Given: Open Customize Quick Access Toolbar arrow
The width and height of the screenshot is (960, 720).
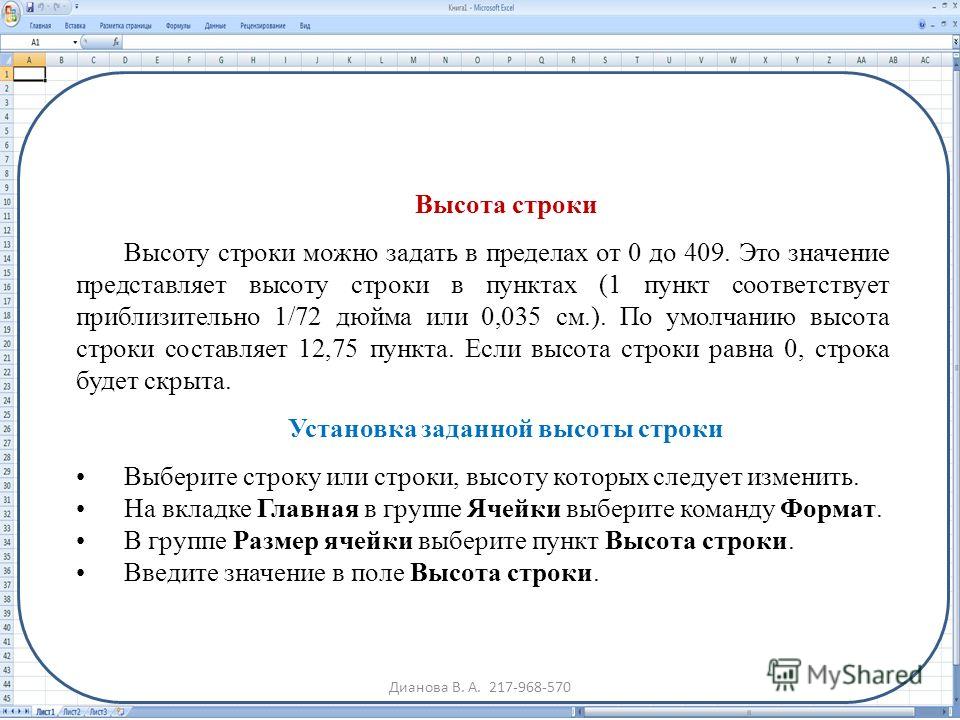Looking at the screenshot, I should pyautogui.click(x=77, y=8).
